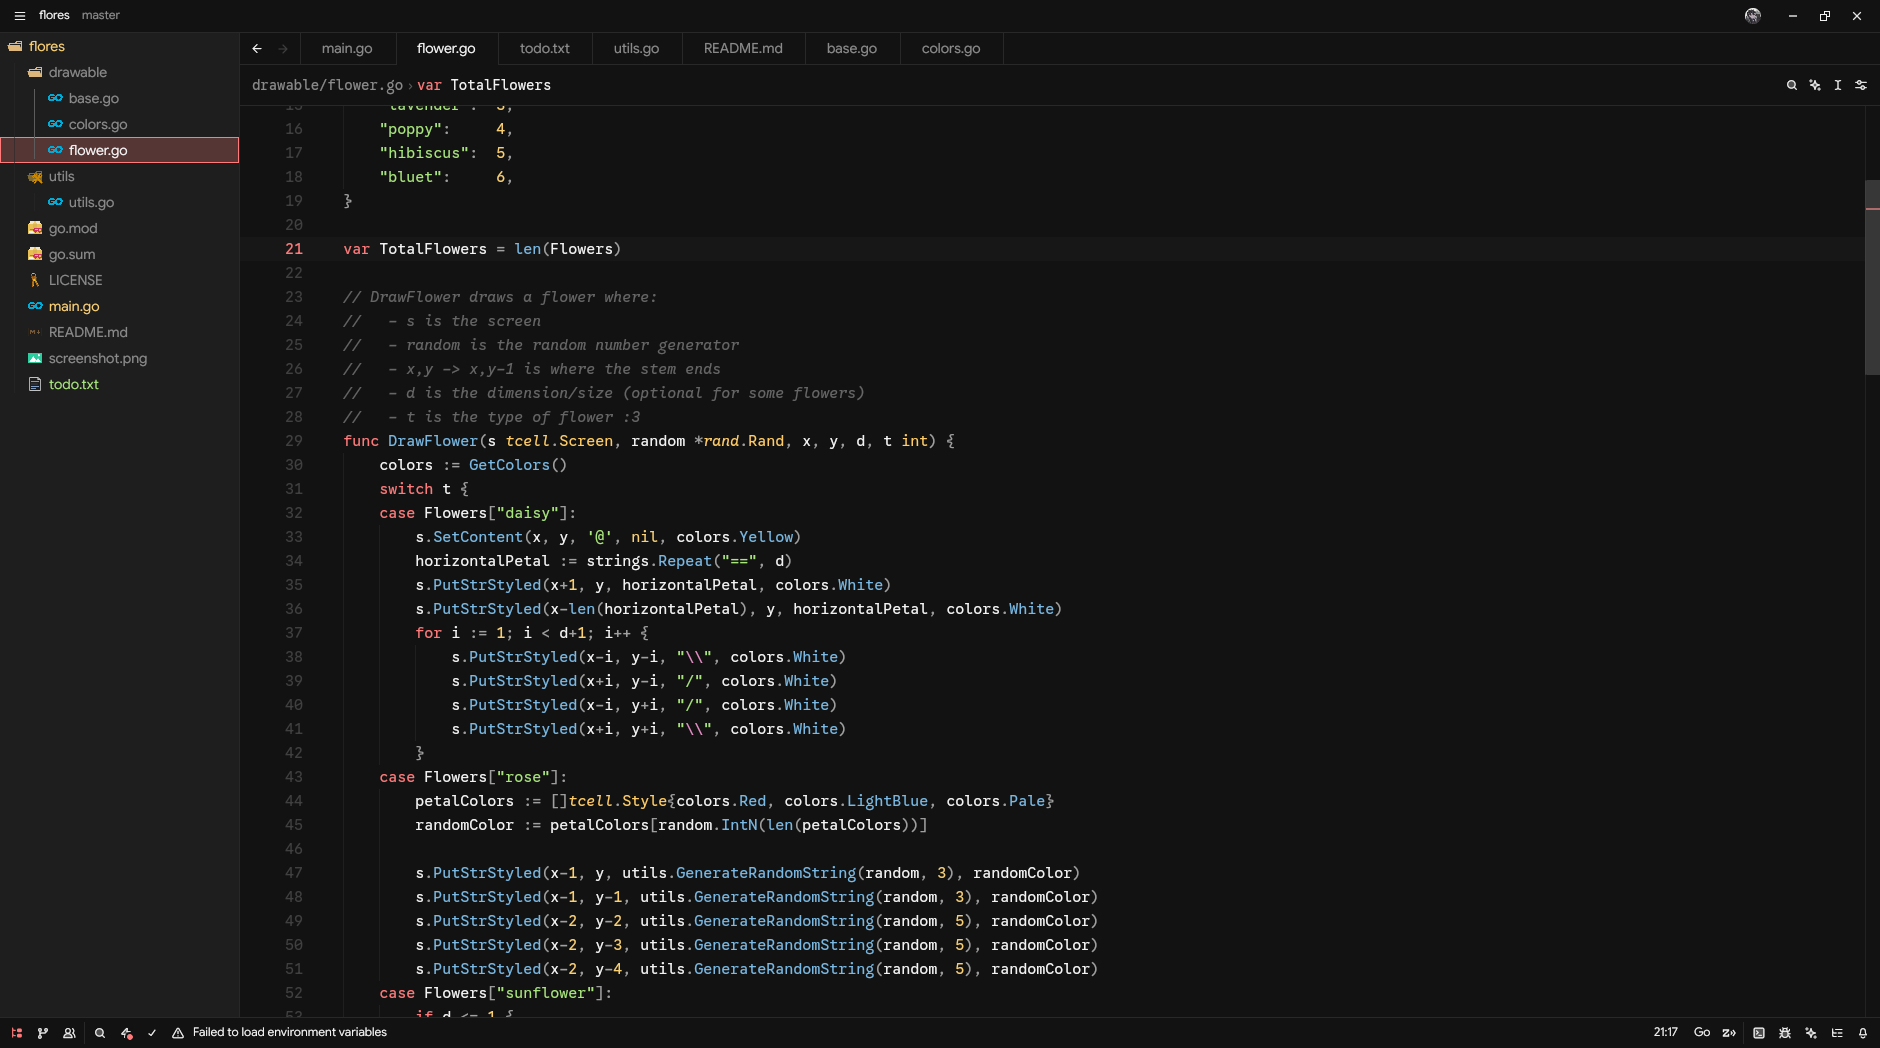Click flower.go file icon in tree
Image resolution: width=1880 pixels, height=1048 pixels.
pos(55,150)
